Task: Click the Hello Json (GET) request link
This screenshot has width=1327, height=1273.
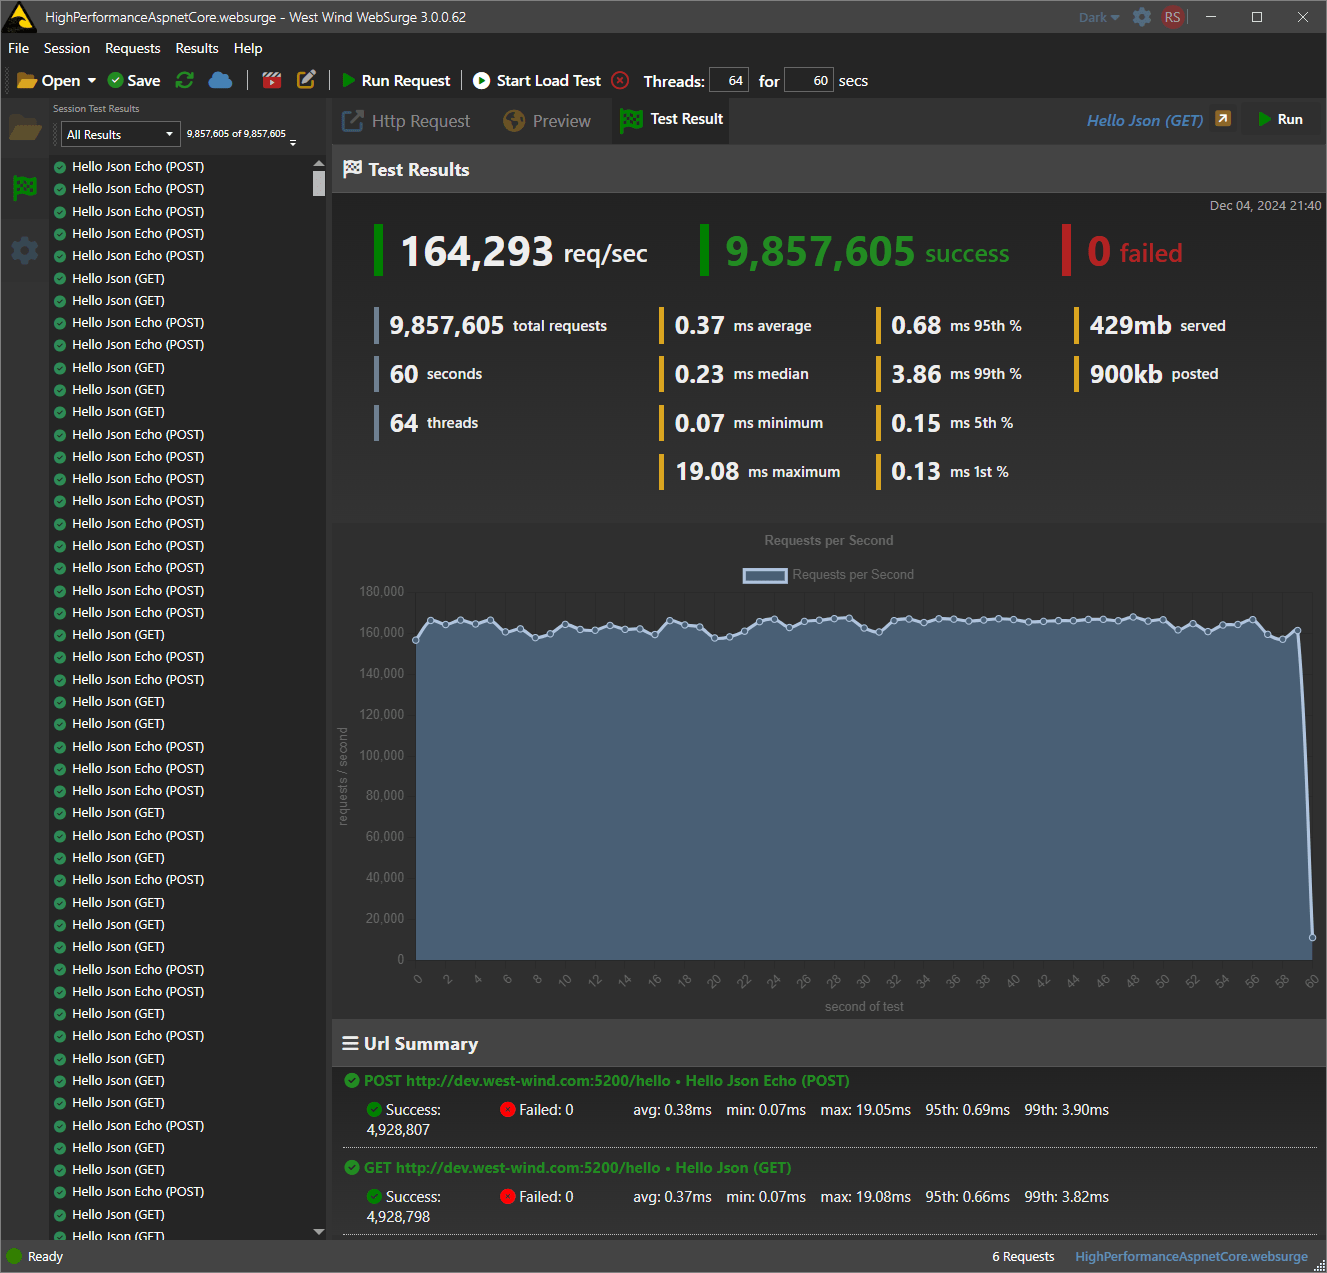Action: 1145,120
